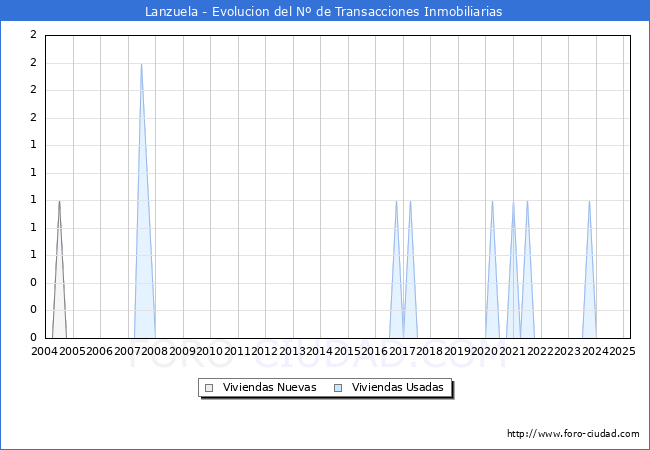Click the 2025 x-axis year label

pyautogui.click(x=622, y=351)
